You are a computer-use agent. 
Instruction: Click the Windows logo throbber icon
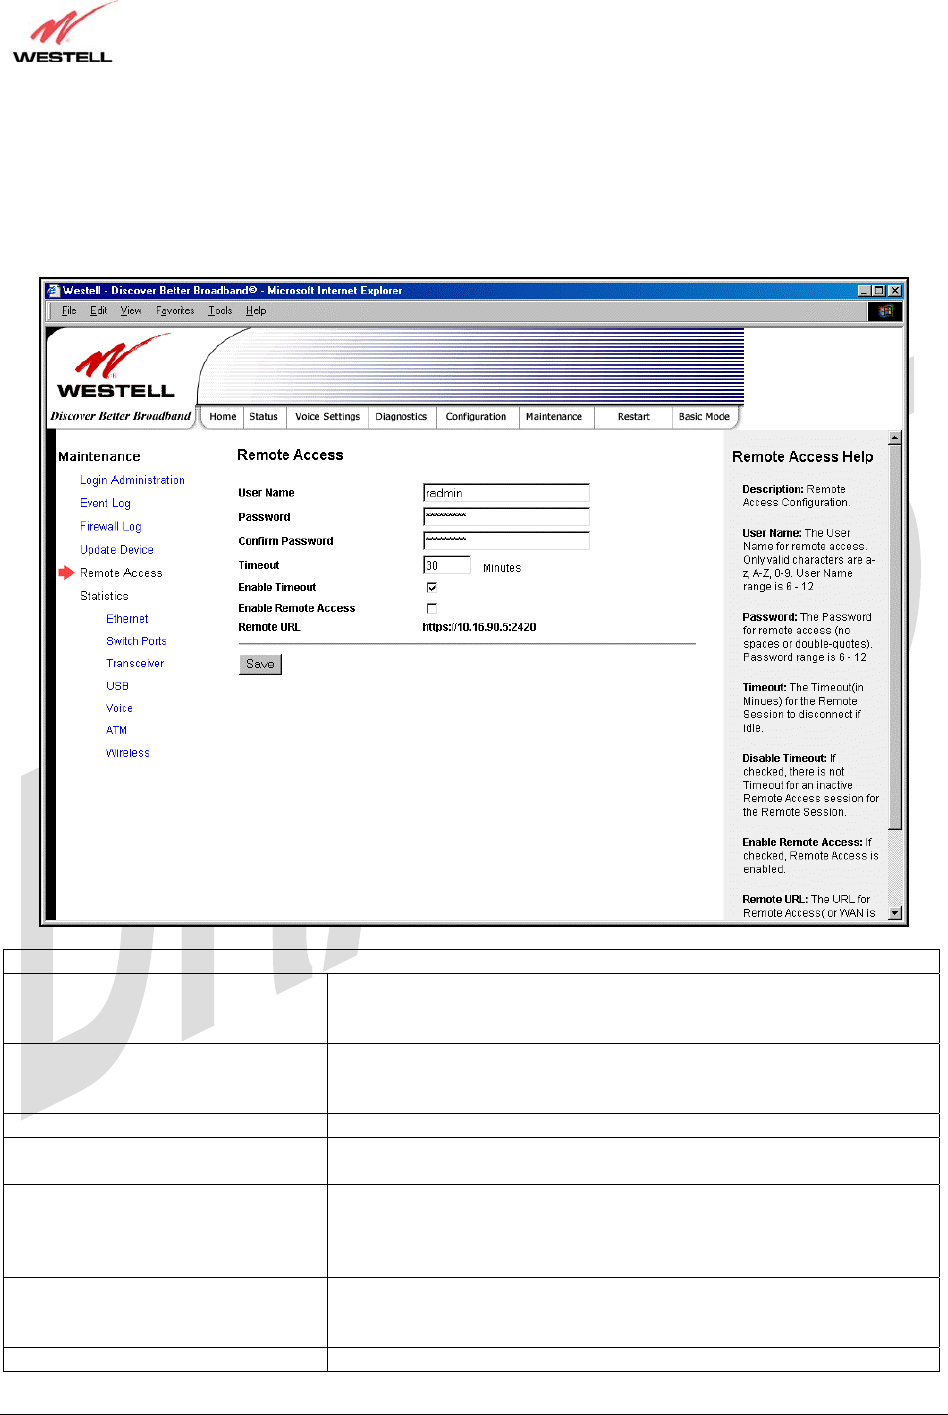click(x=885, y=311)
